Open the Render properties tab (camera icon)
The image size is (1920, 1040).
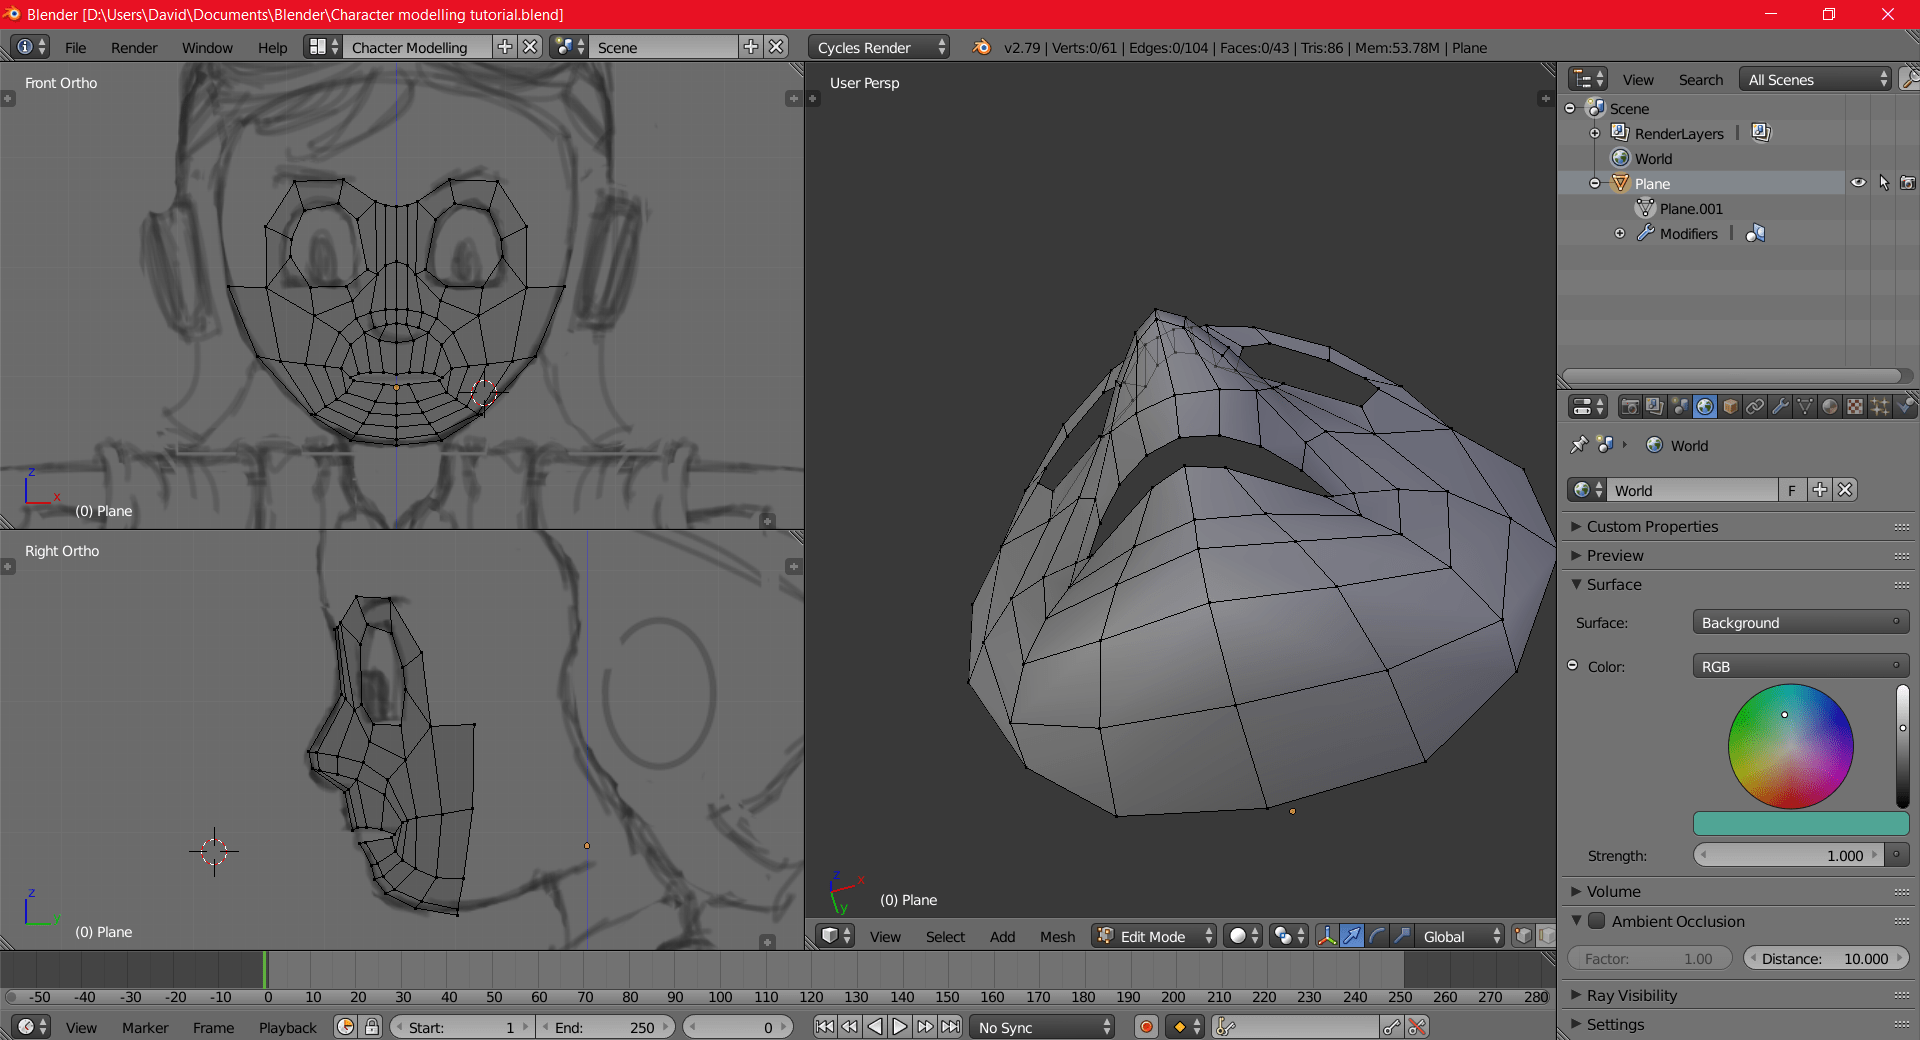[x=1630, y=407]
